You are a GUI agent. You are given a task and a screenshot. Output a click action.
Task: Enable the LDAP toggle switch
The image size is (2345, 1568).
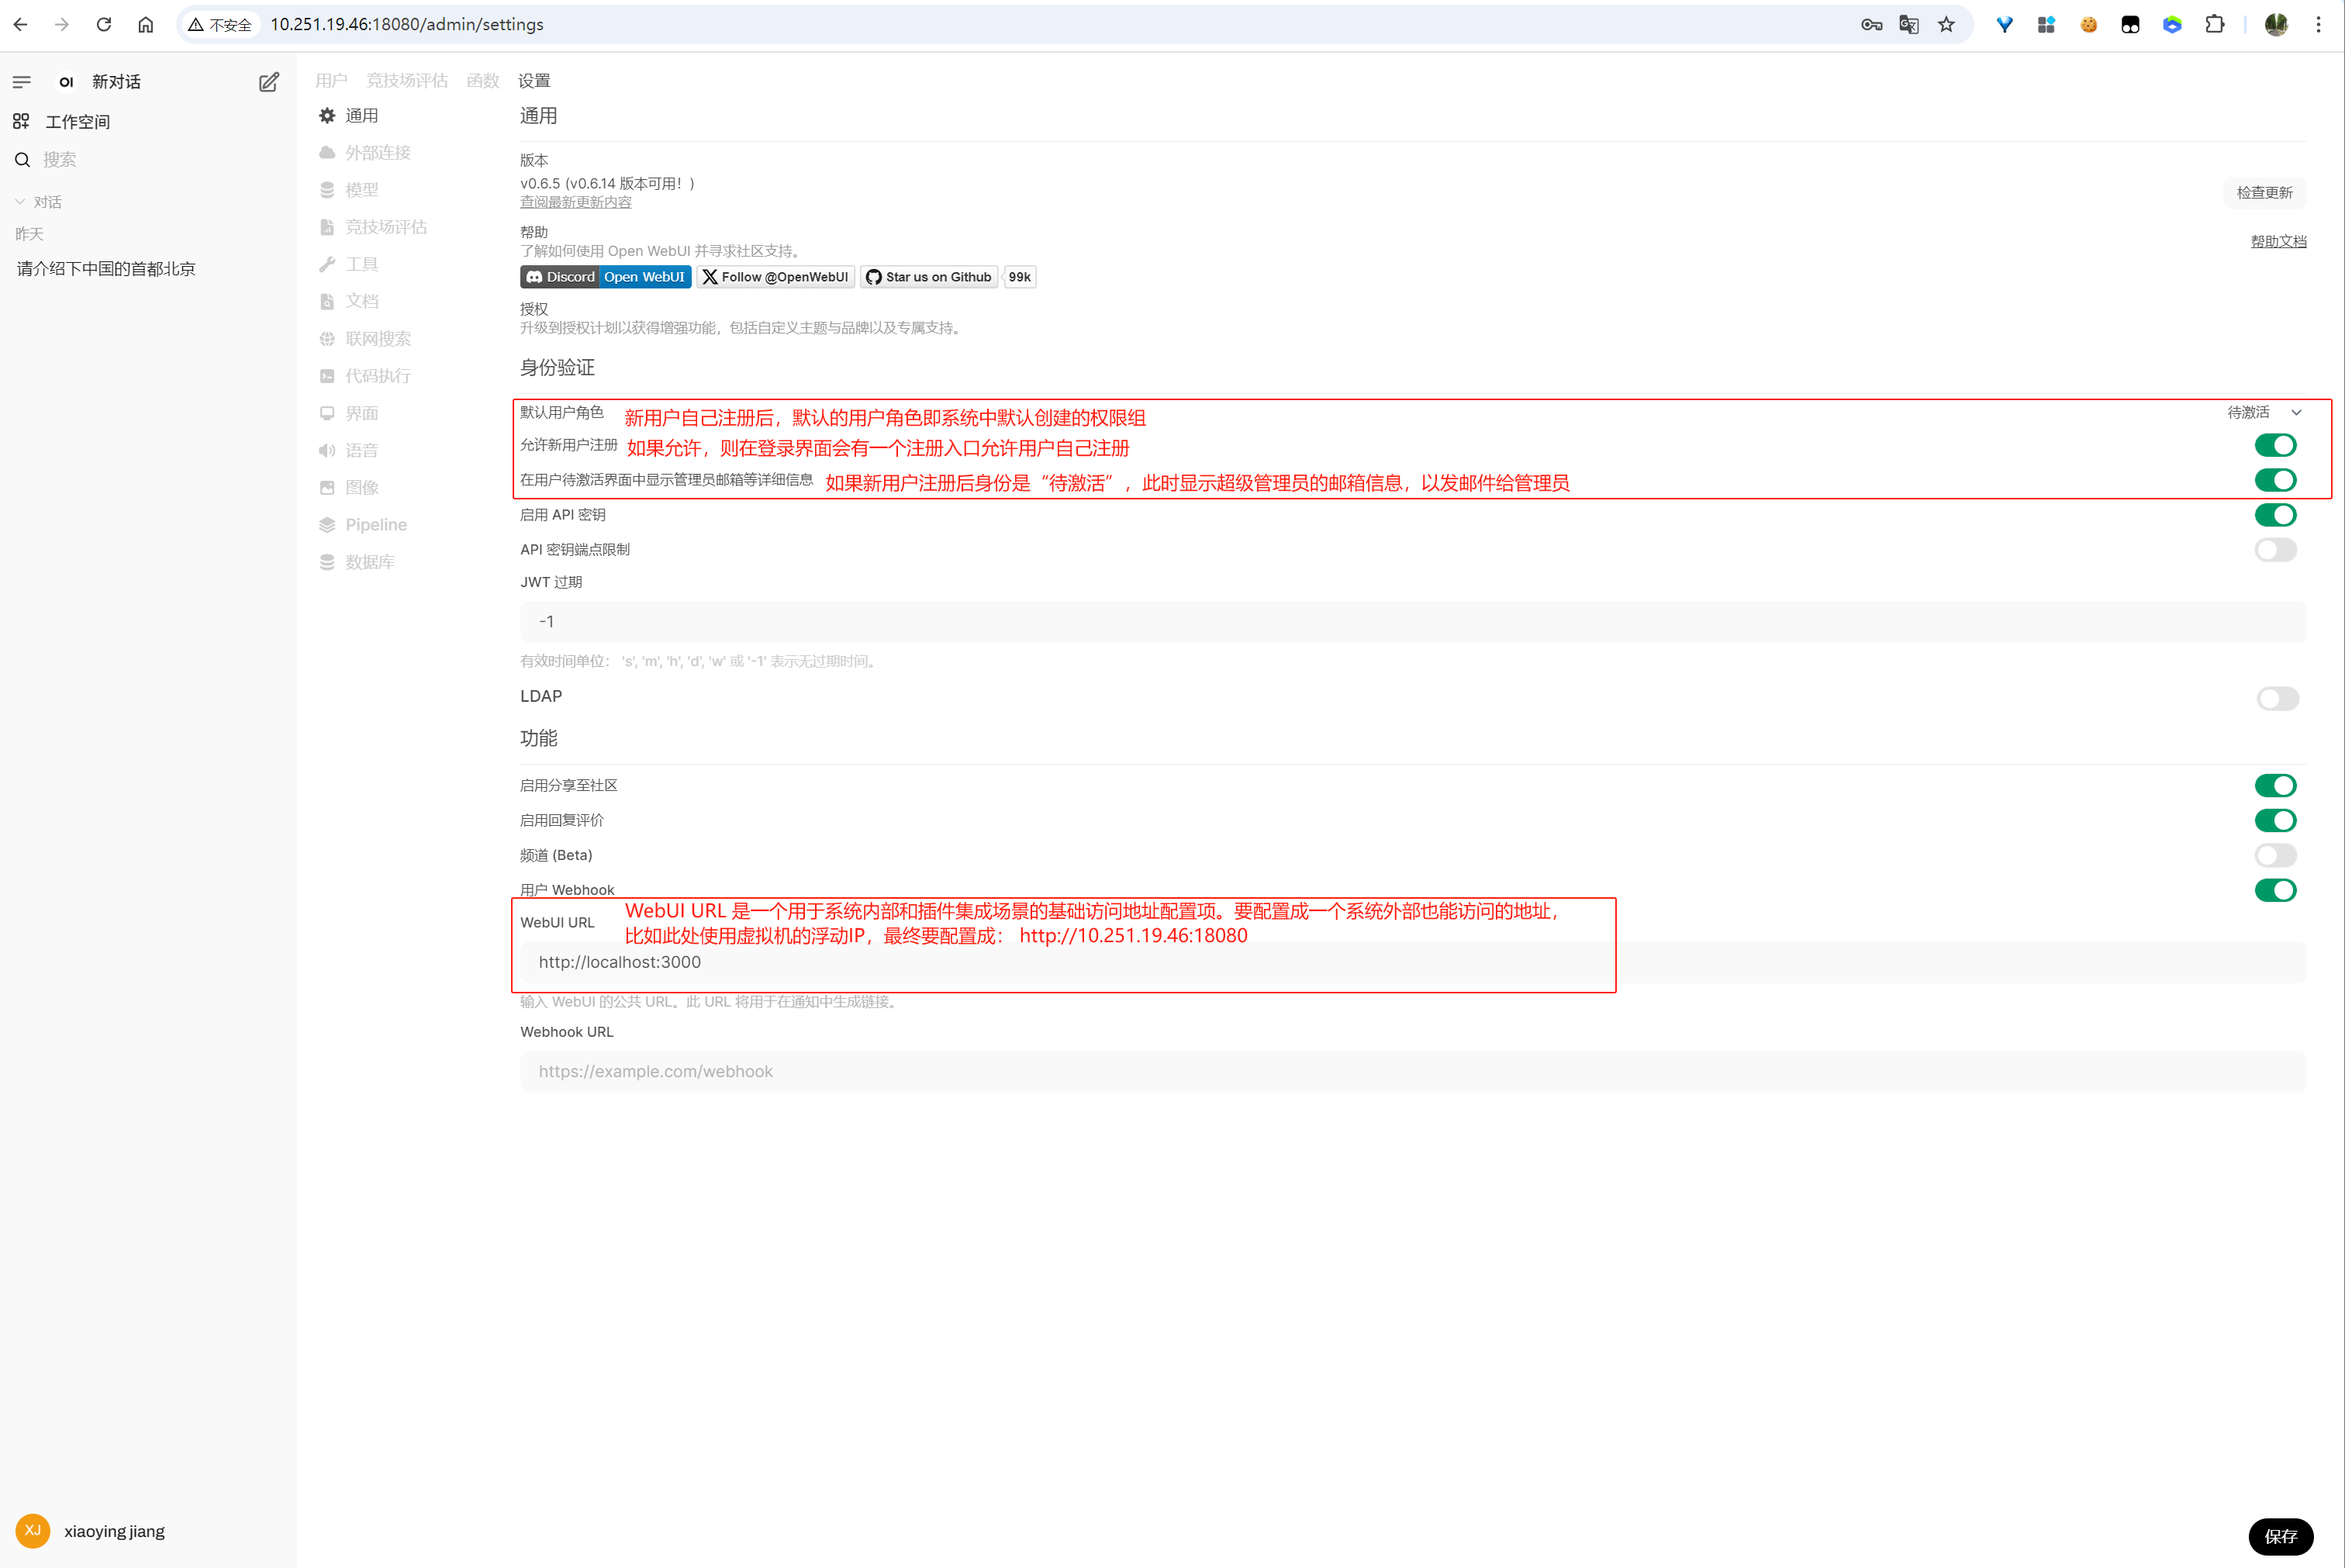[x=2277, y=698]
